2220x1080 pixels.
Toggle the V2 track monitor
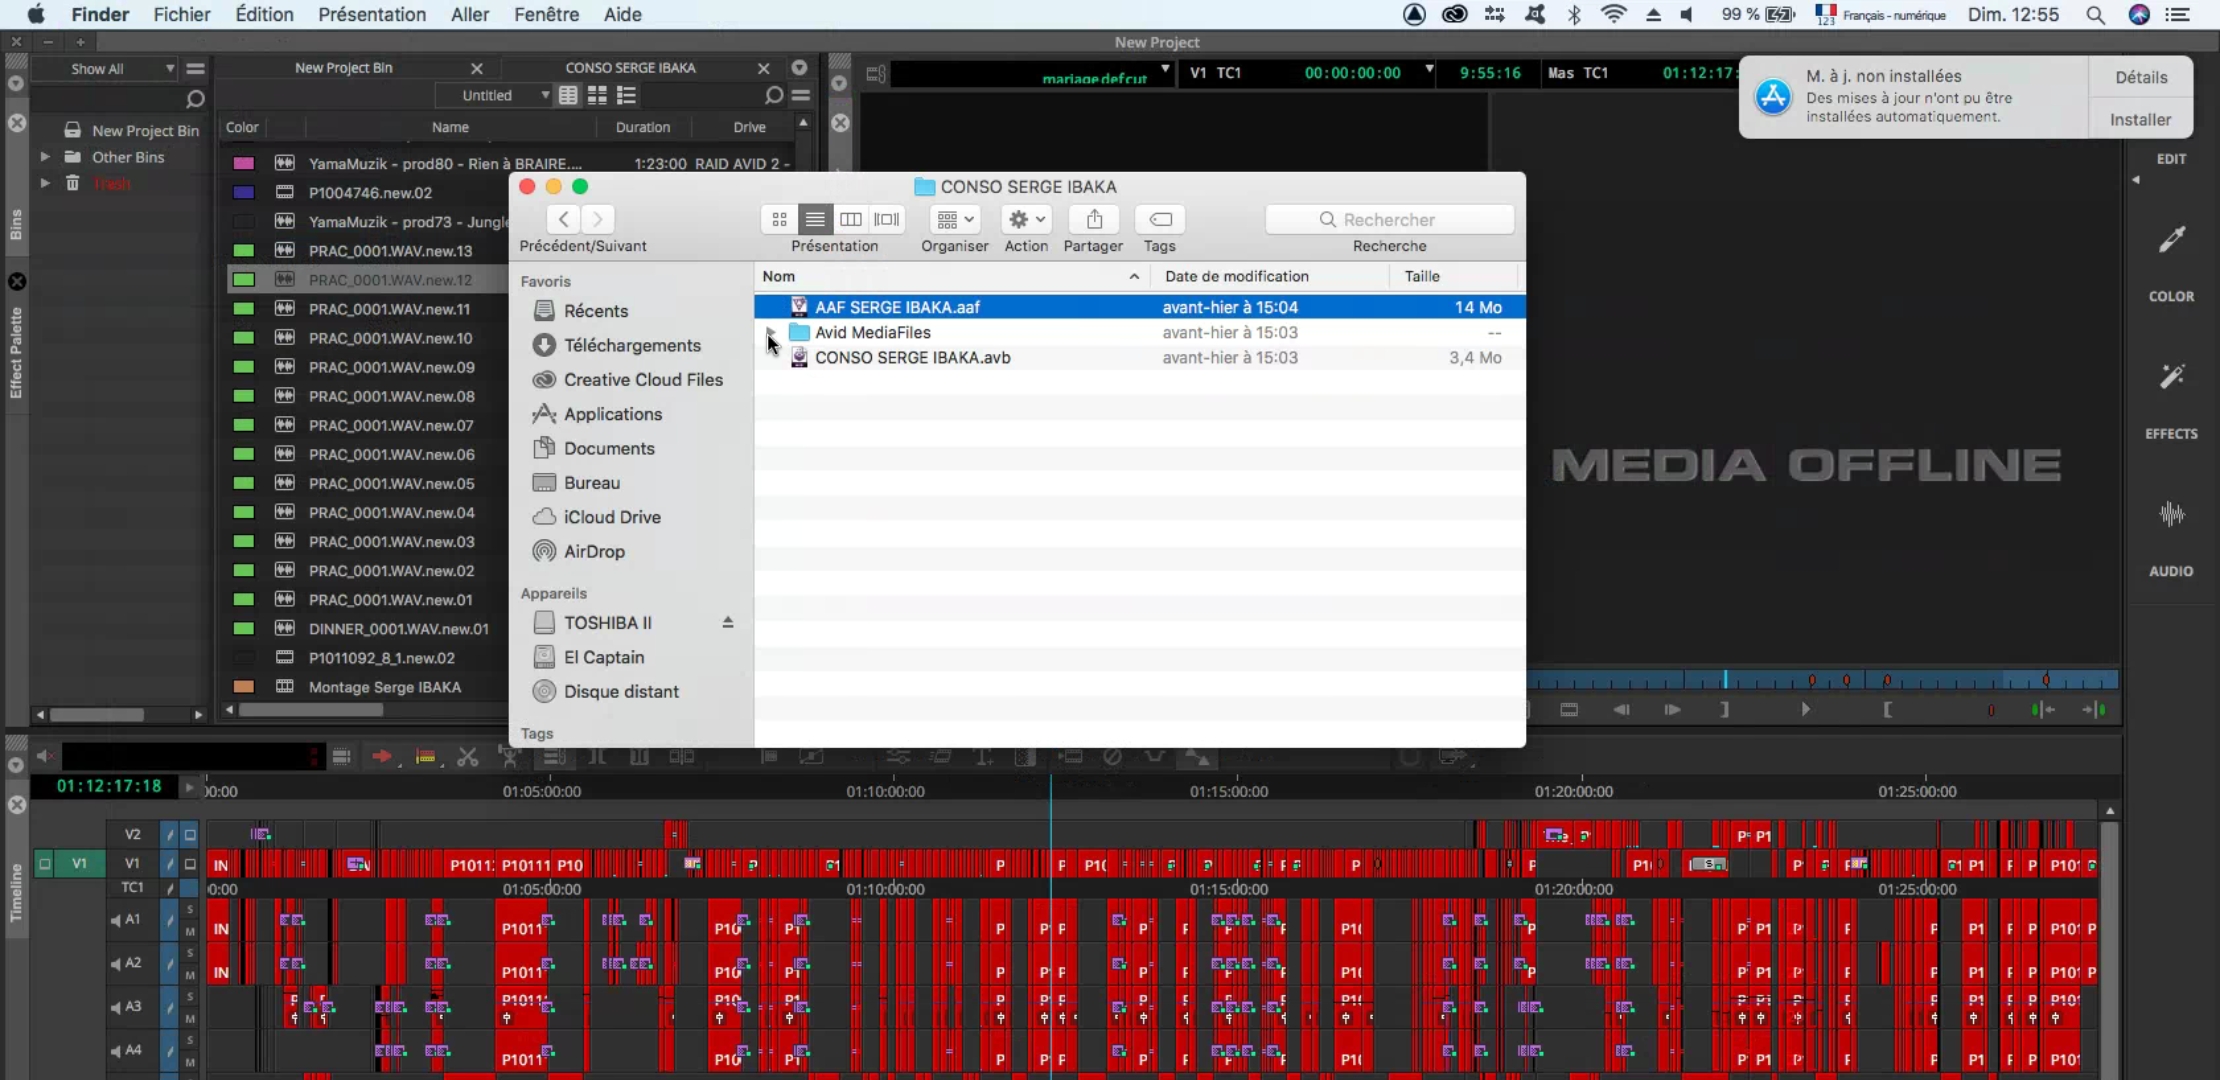pyautogui.click(x=190, y=834)
